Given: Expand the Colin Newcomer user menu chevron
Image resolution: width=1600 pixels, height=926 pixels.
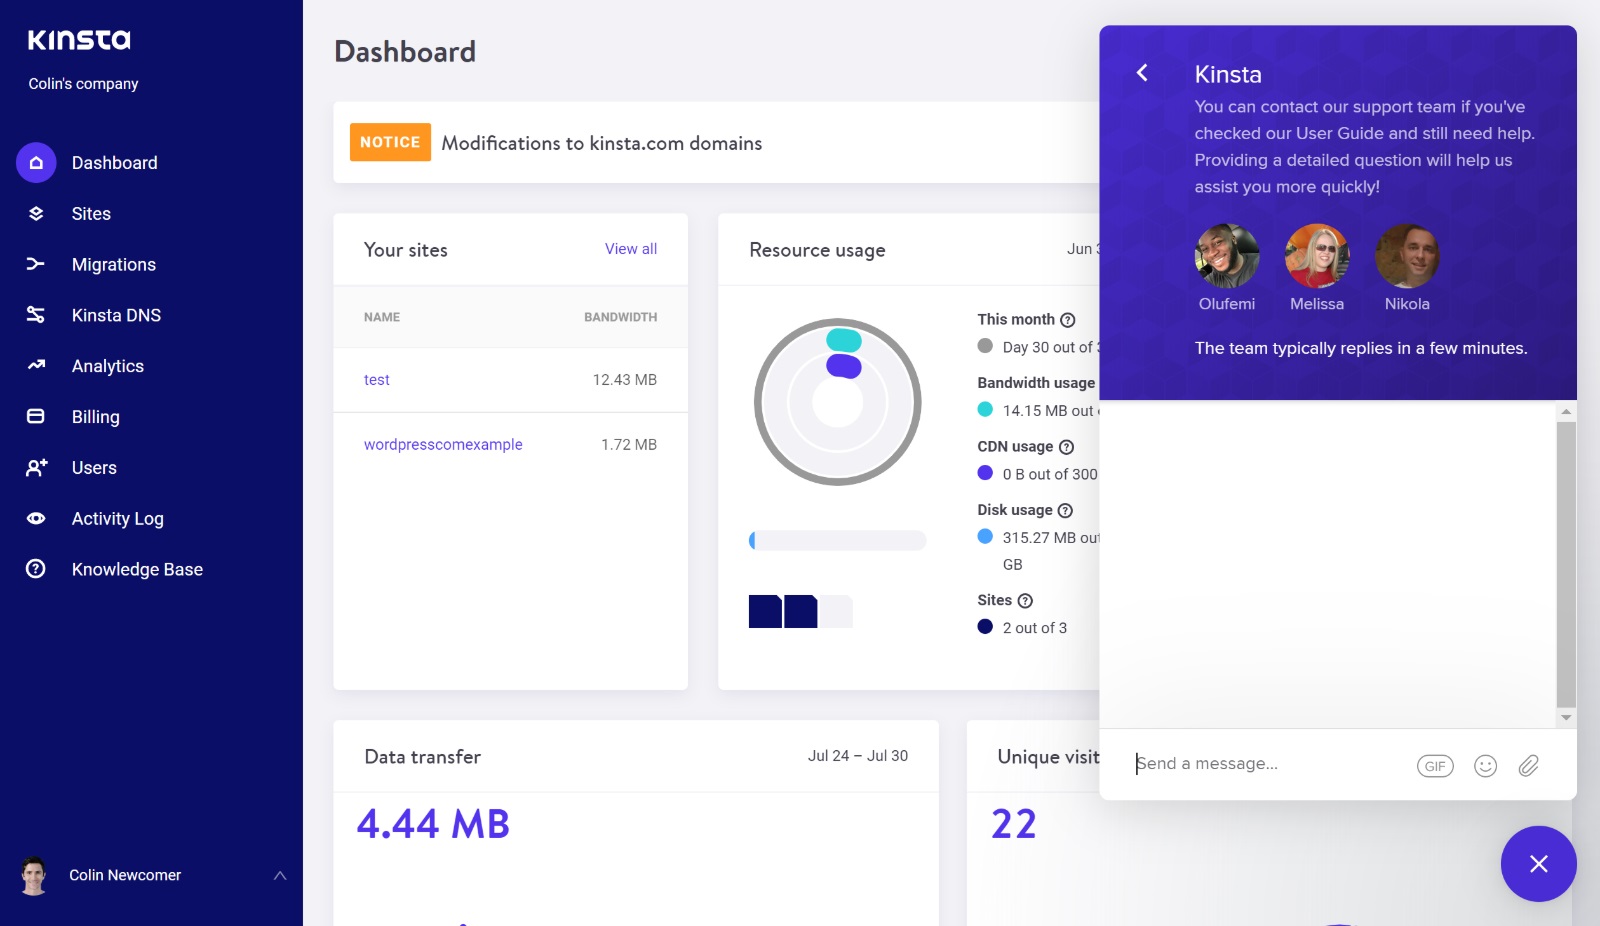Looking at the screenshot, I should tap(280, 875).
